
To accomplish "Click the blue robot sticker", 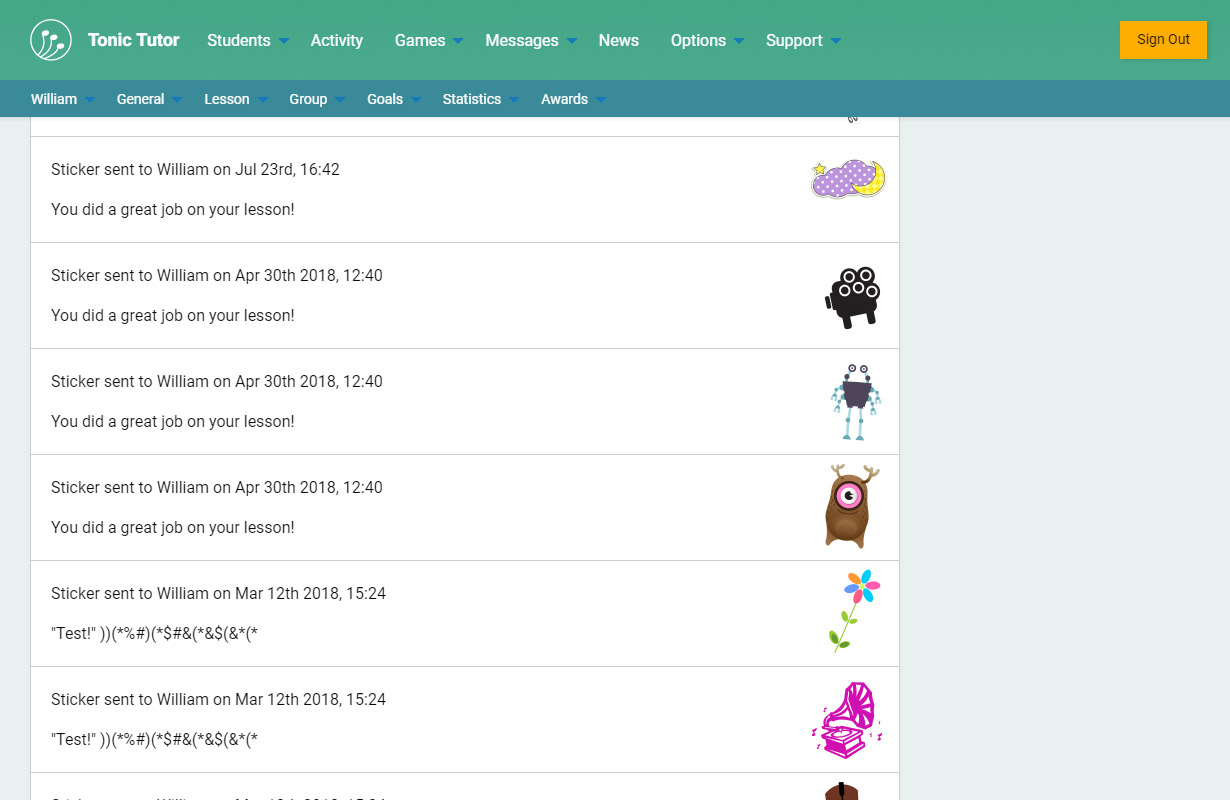I will 855,402.
